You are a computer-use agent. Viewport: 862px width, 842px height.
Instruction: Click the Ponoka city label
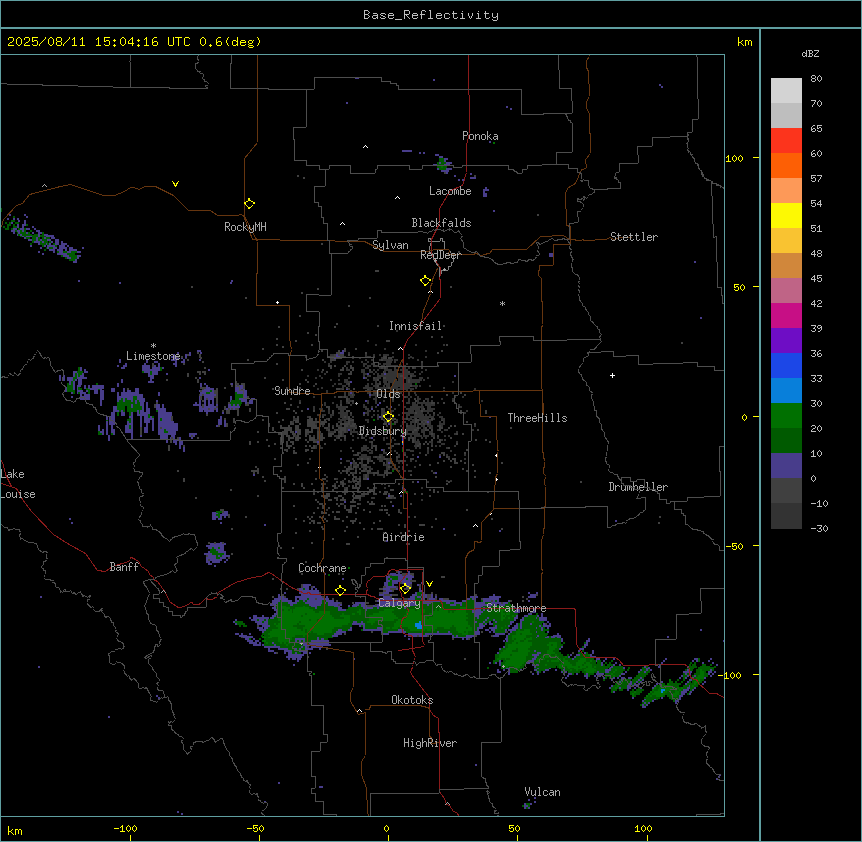click(480, 136)
